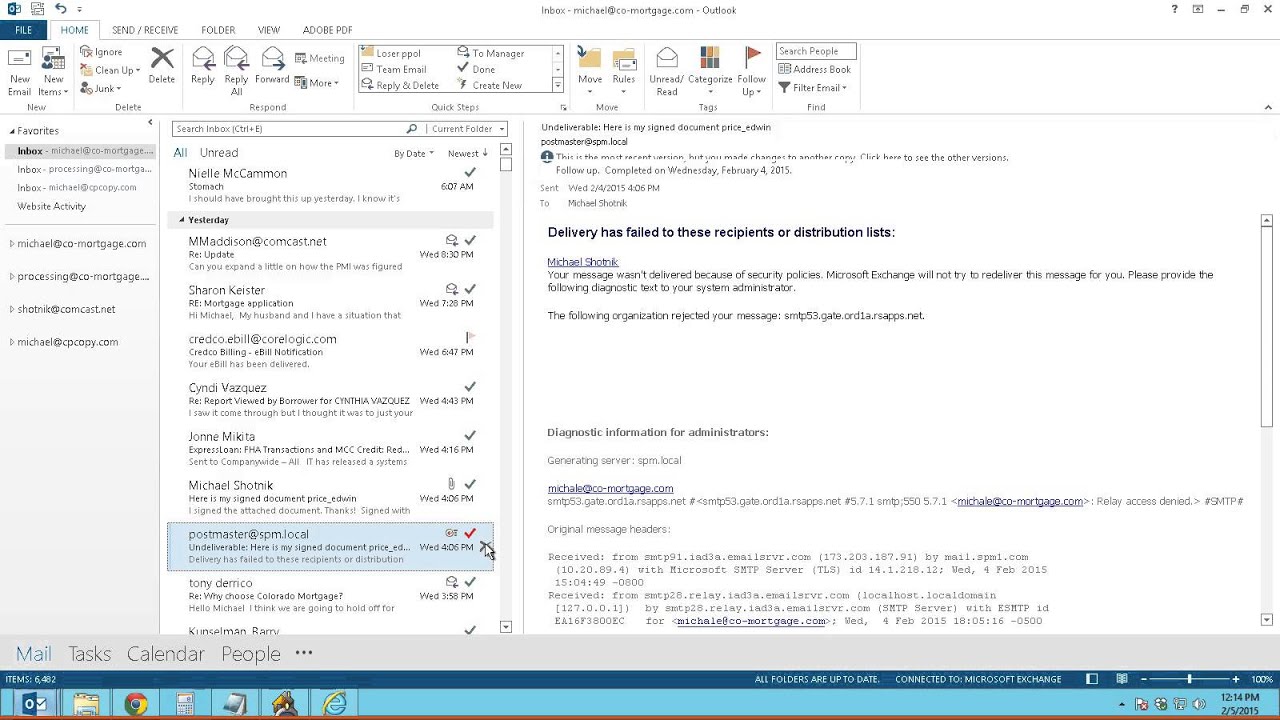Reply with a Meeting
1280x720 pixels.
tap(320, 58)
